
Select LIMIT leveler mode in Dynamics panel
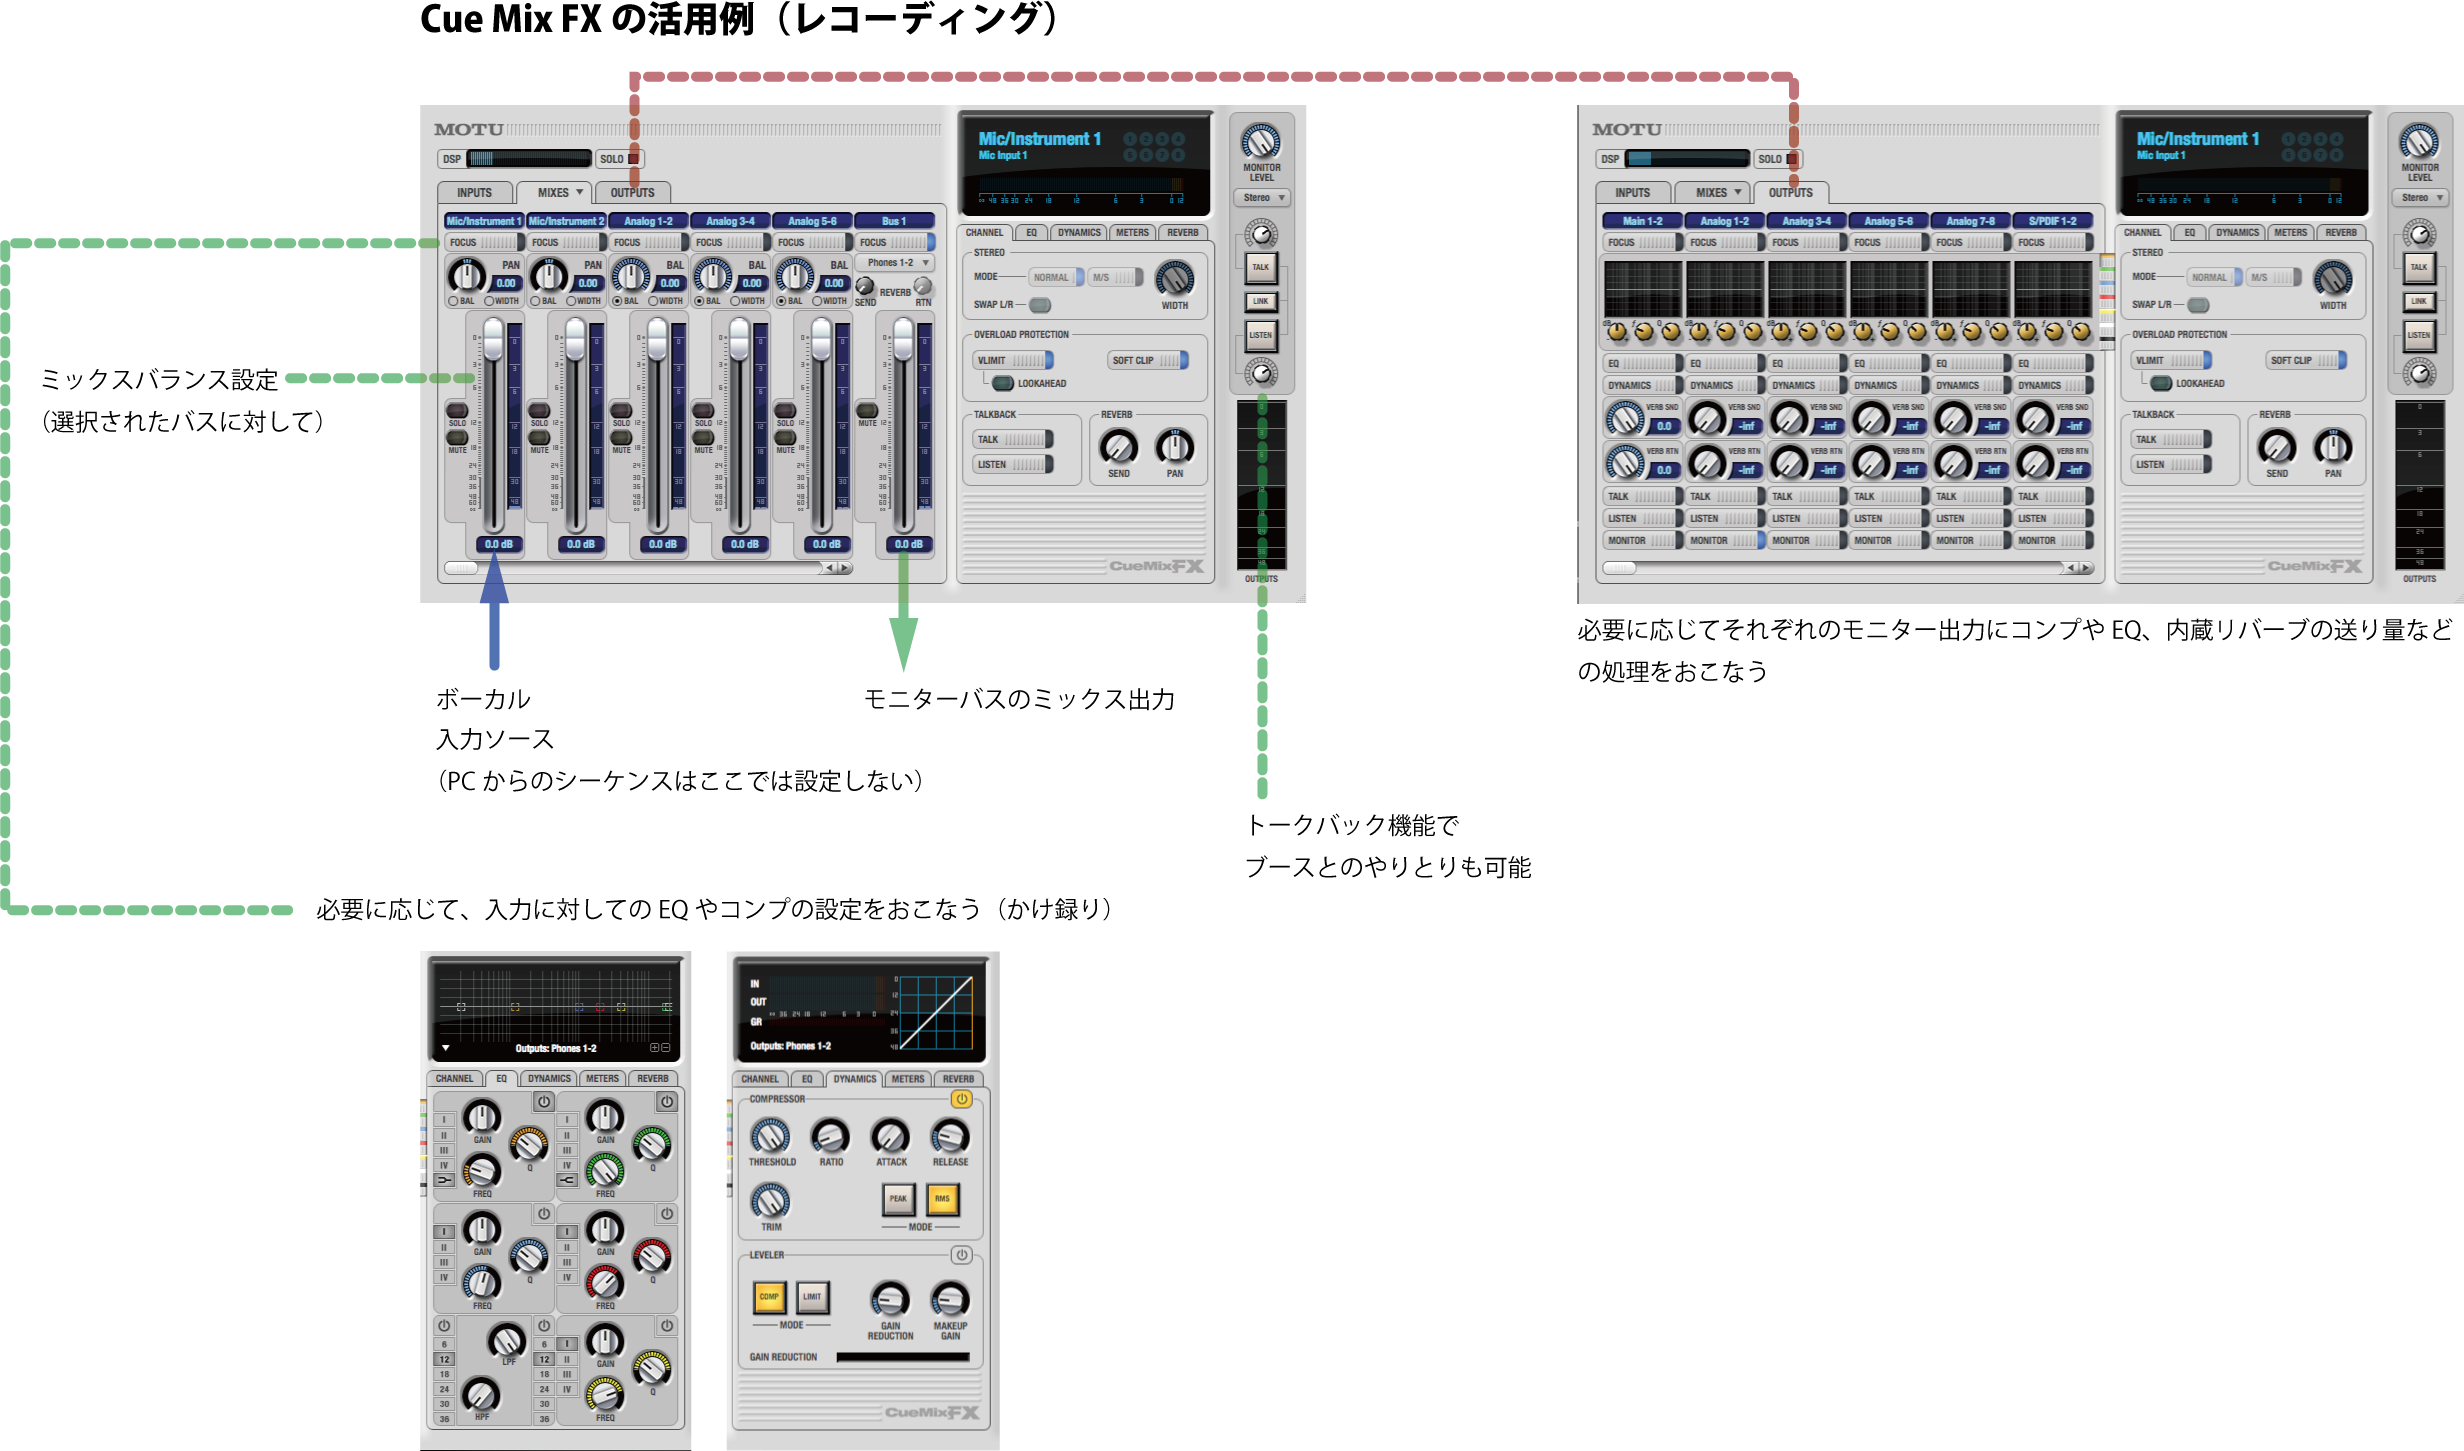(812, 1296)
